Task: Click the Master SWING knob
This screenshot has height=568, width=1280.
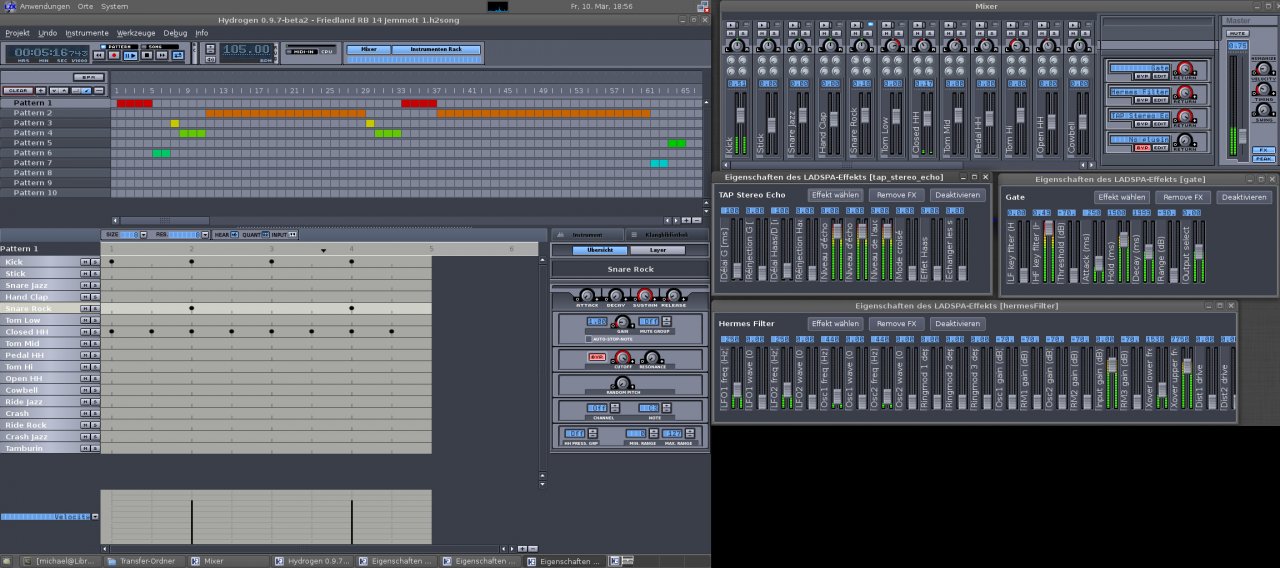Action: [1264, 109]
